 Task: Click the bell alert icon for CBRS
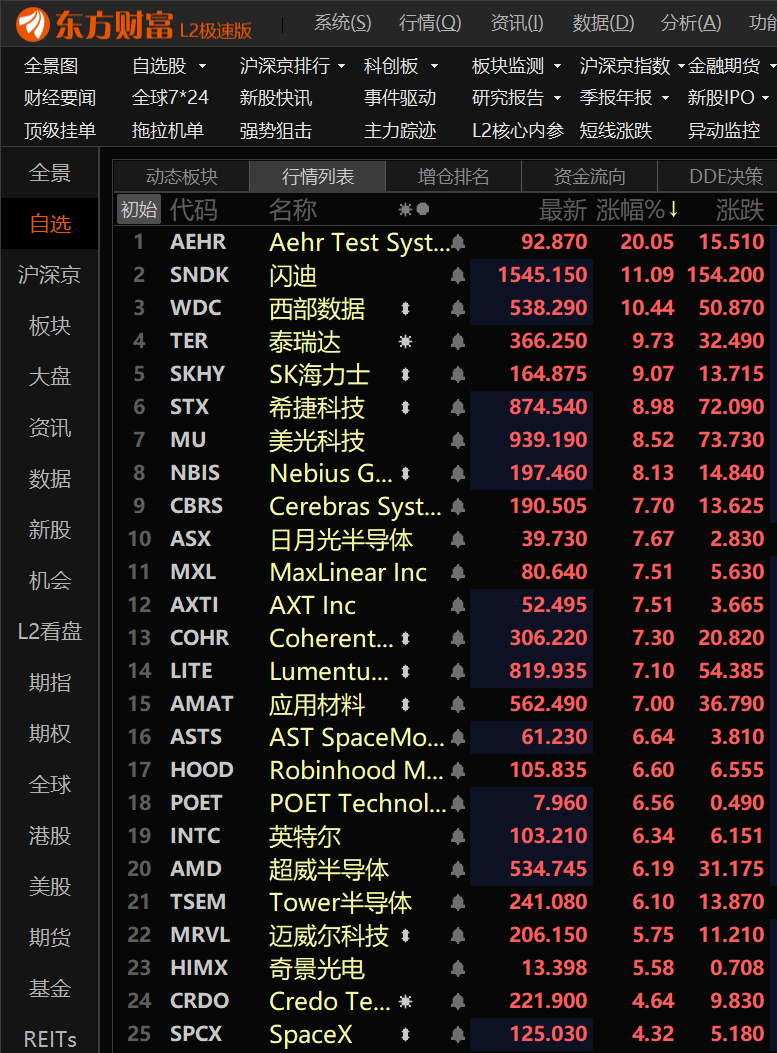point(458,506)
